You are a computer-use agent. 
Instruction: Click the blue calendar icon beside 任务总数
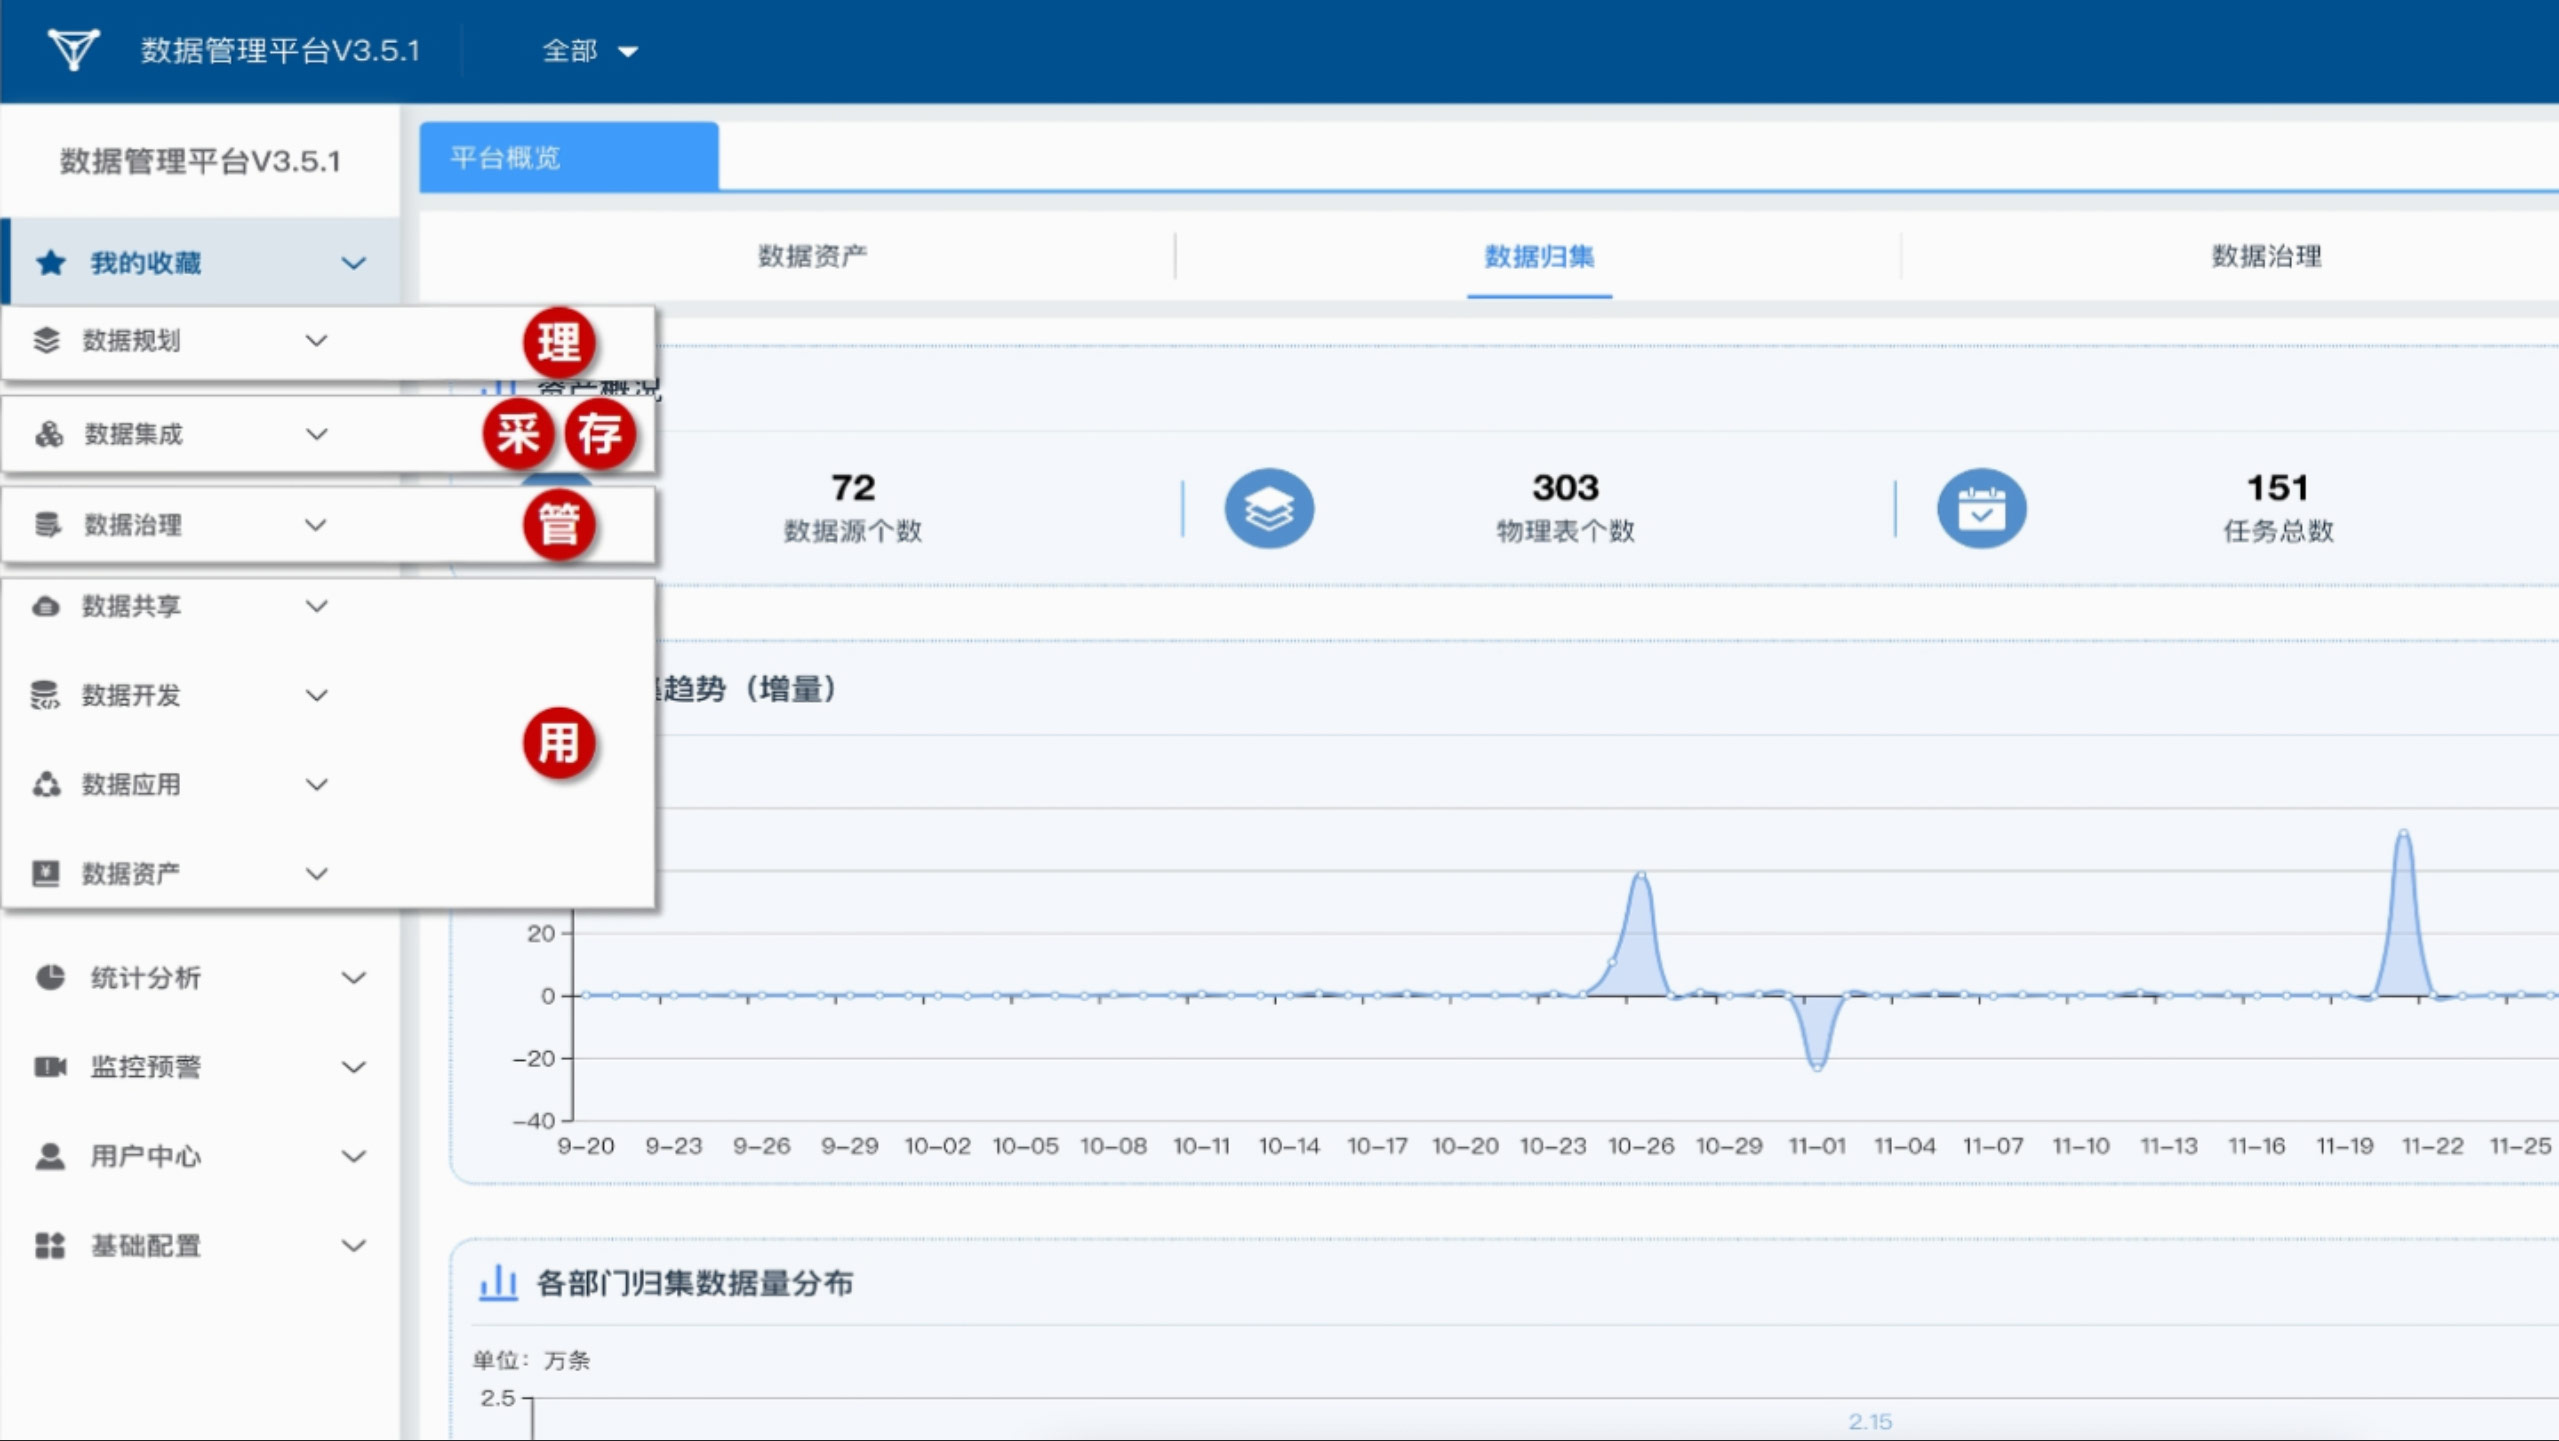pyautogui.click(x=1981, y=508)
